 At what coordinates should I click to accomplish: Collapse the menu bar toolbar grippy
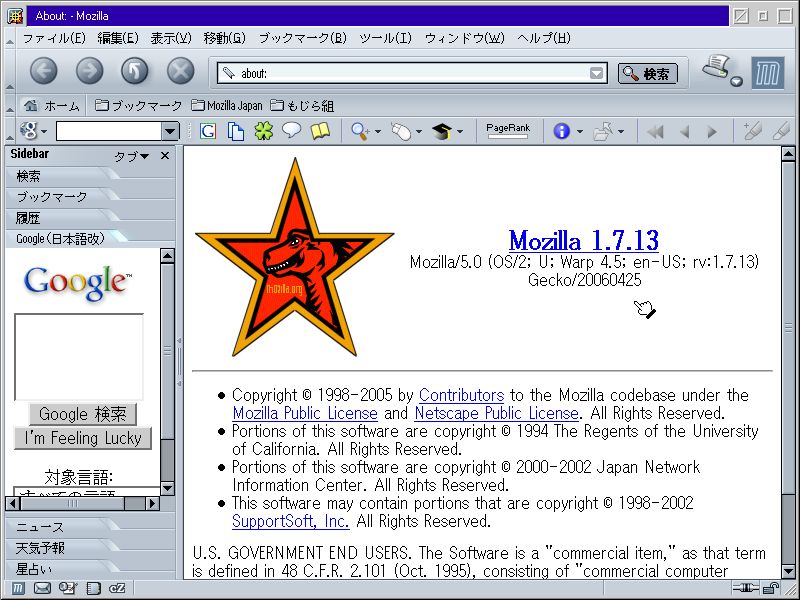[x=9, y=39]
